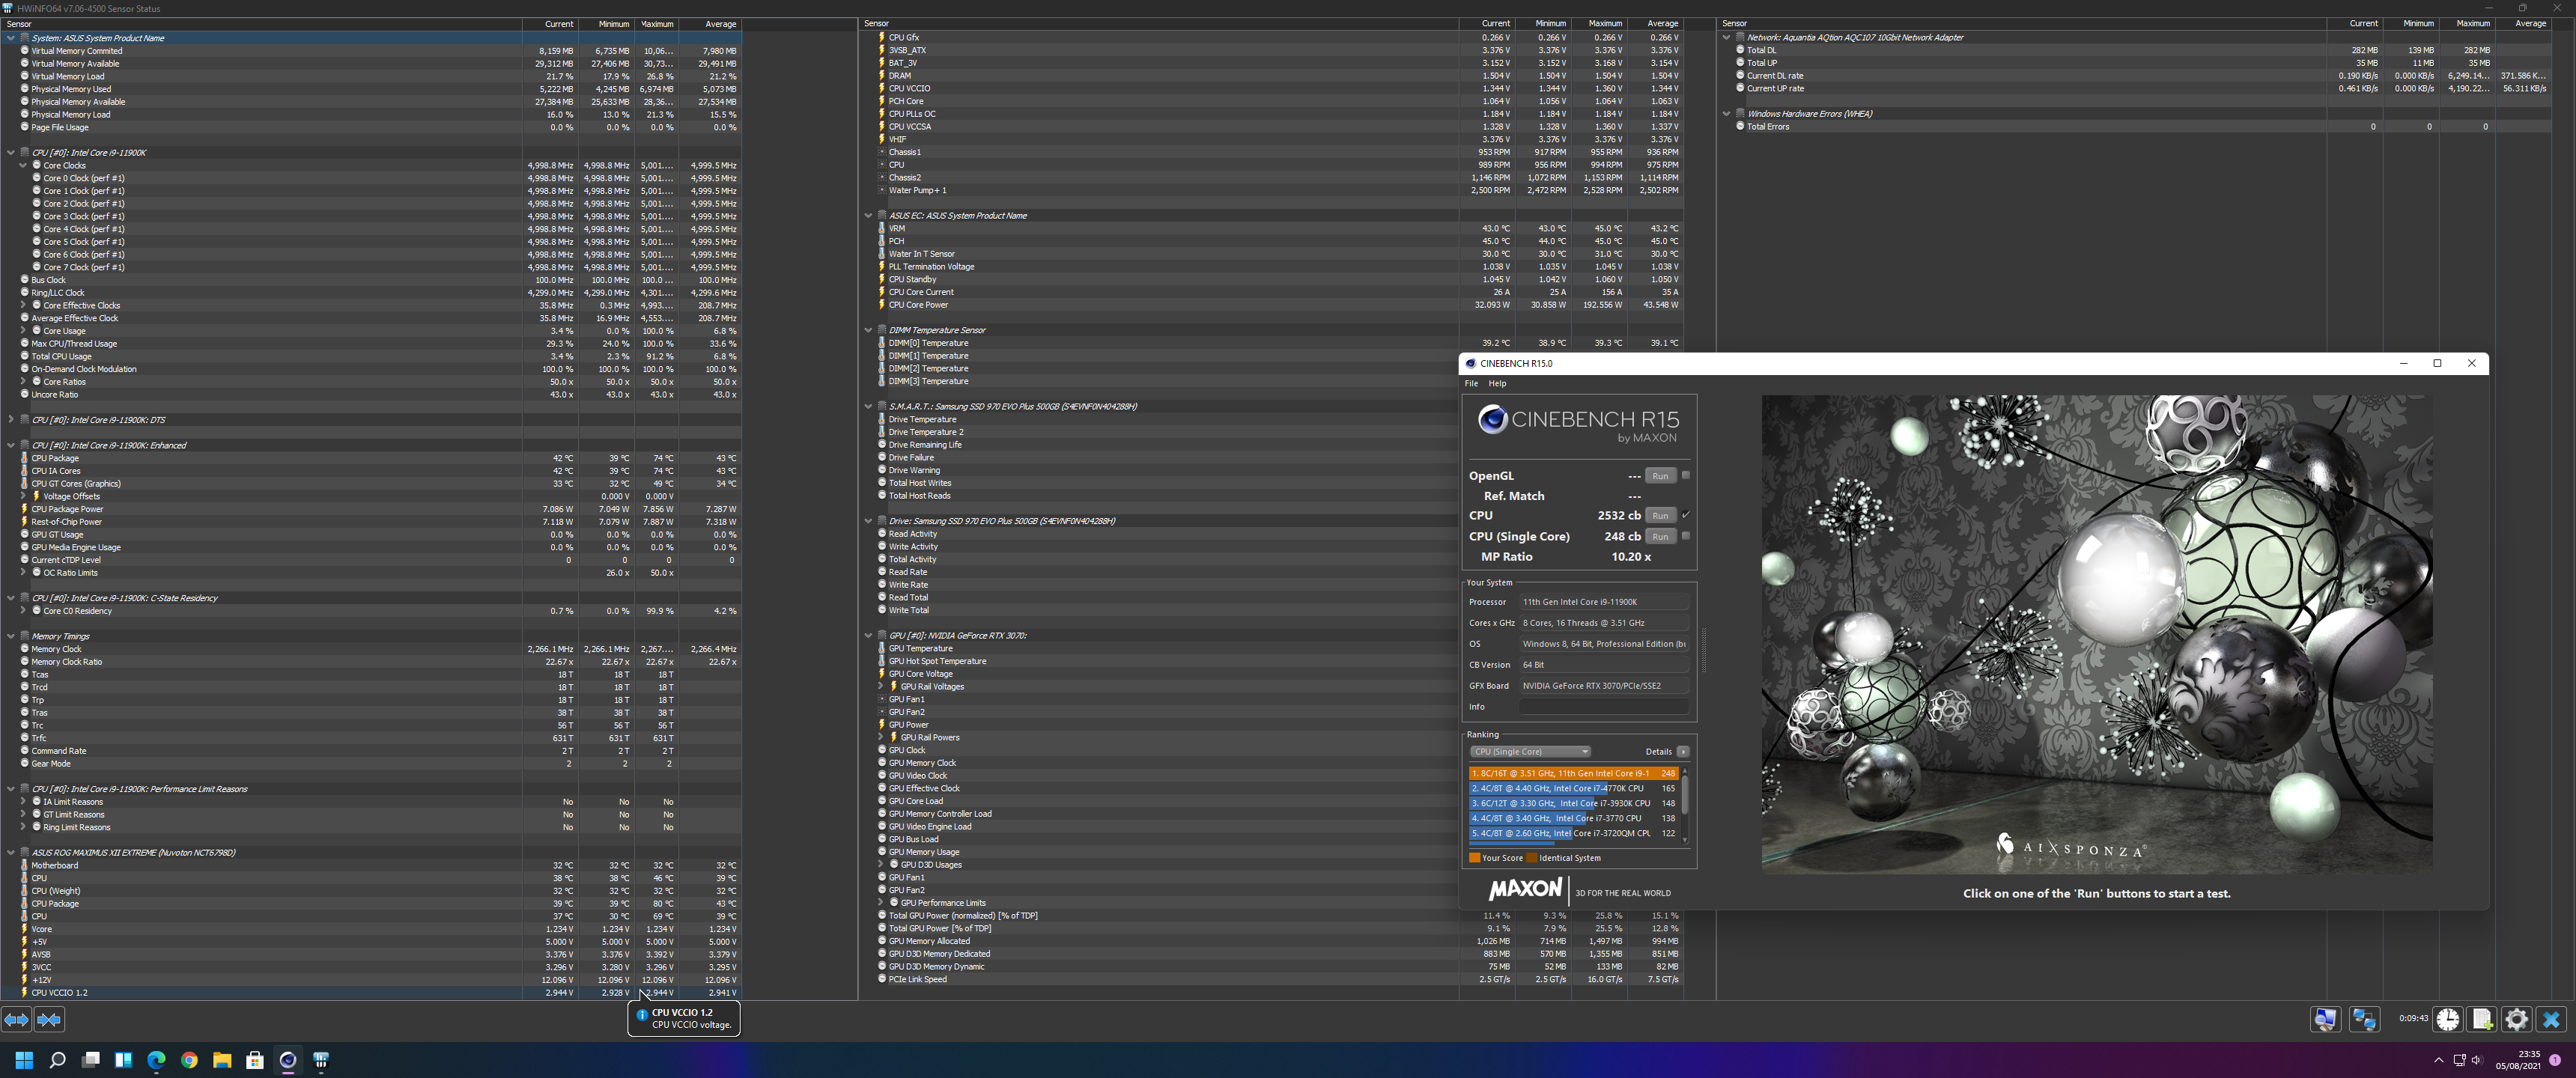2576x1078 pixels.
Task: Open Widgets from the taskbar
Action: [x=123, y=1060]
